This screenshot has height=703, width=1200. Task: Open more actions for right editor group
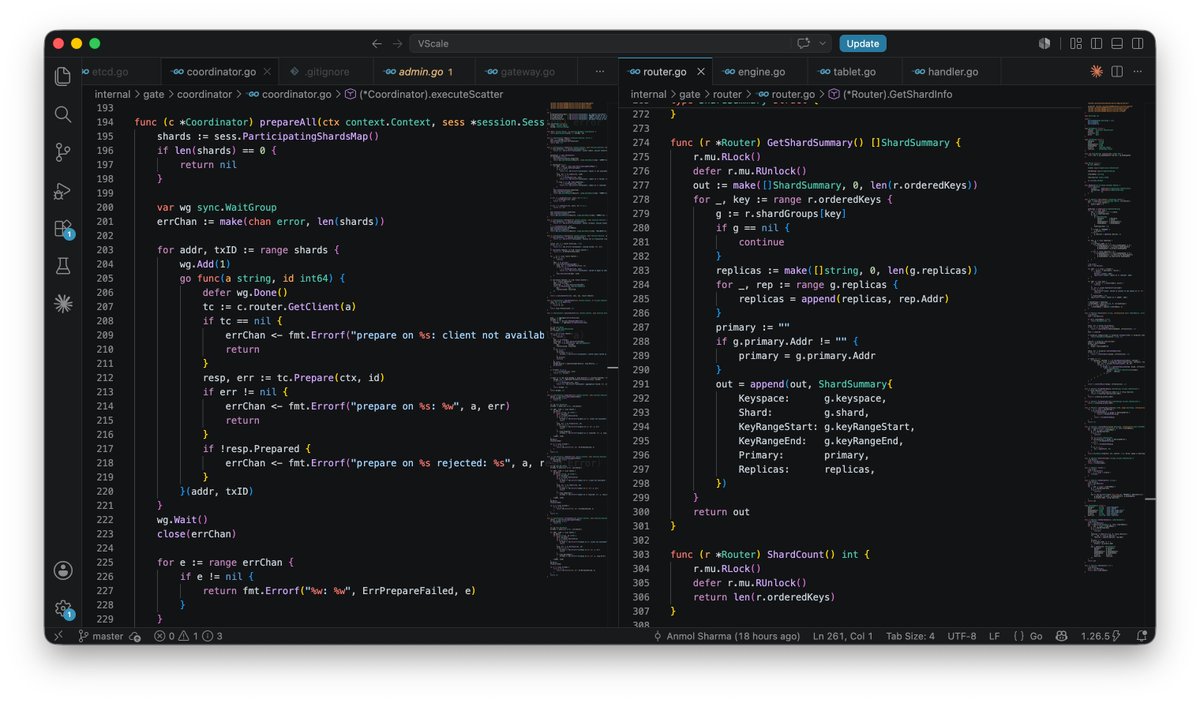click(1139, 72)
